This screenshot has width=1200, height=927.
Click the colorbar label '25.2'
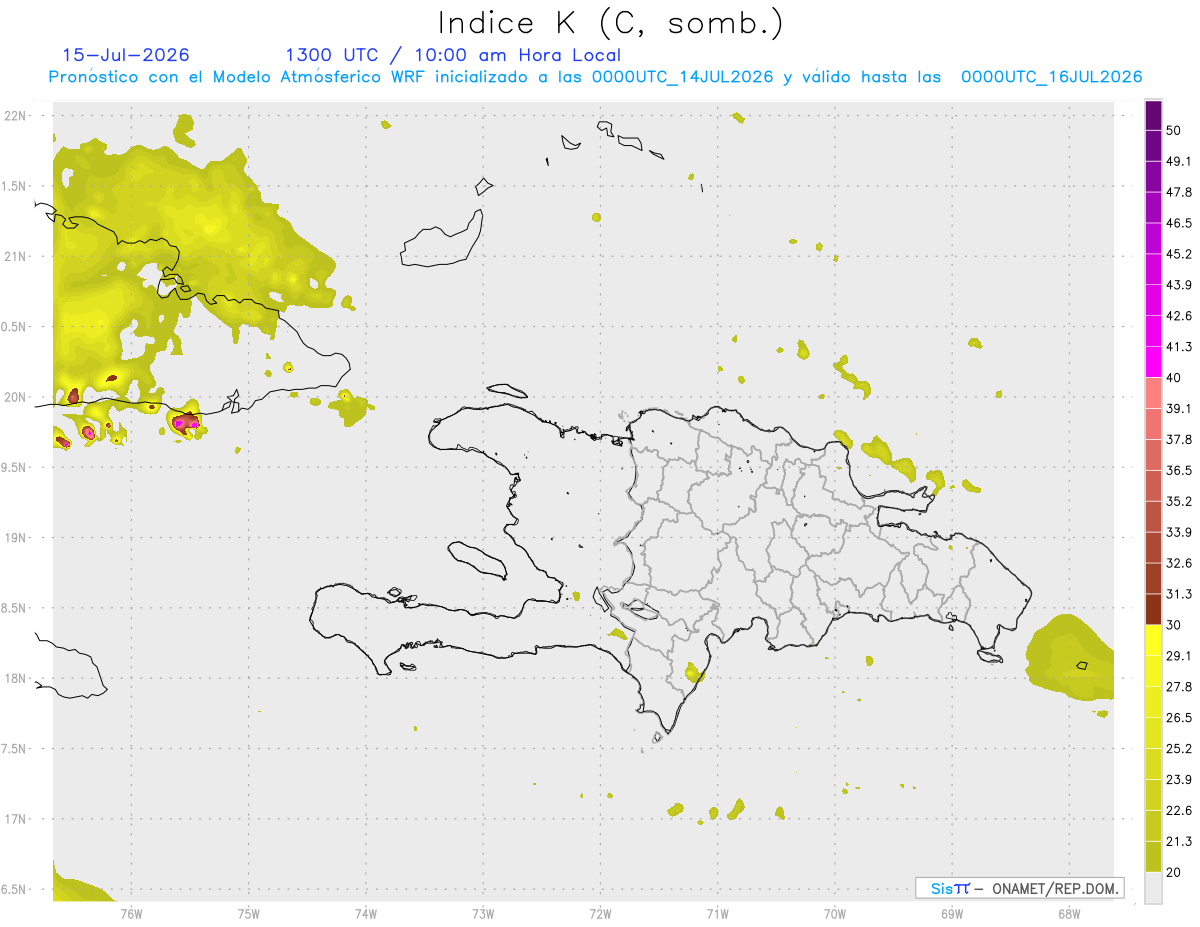point(1179,748)
